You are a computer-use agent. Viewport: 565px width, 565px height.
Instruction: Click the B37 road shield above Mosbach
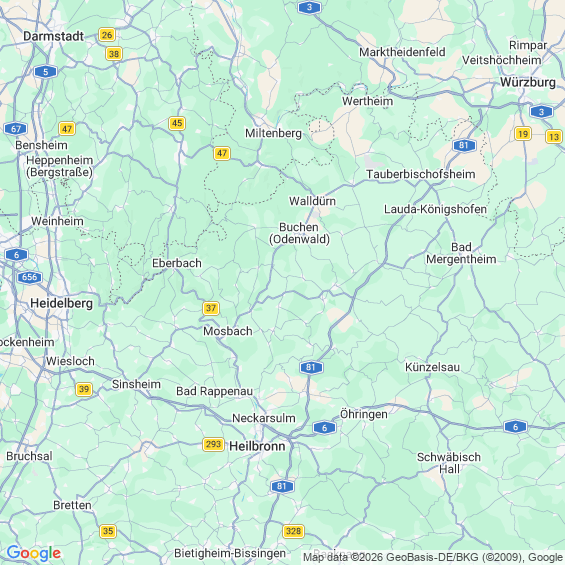[211, 308]
